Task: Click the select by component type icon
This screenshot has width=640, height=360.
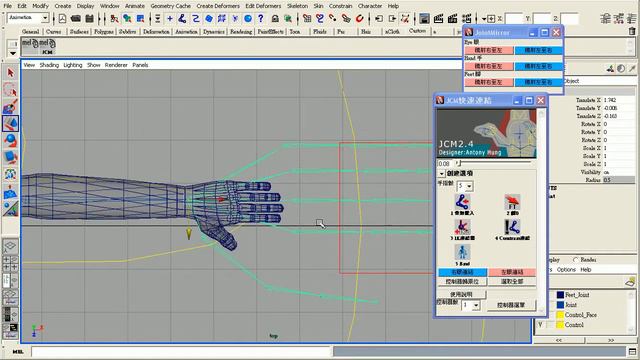Action: (x=140, y=18)
